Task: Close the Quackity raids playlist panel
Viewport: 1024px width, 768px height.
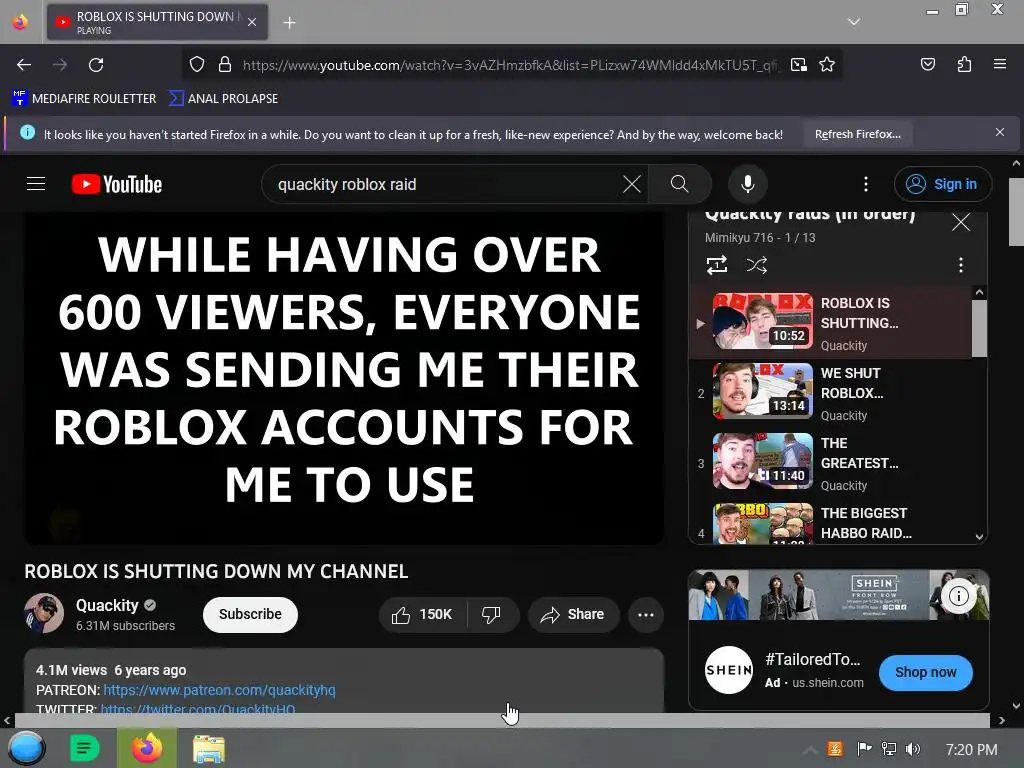Action: tap(961, 222)
